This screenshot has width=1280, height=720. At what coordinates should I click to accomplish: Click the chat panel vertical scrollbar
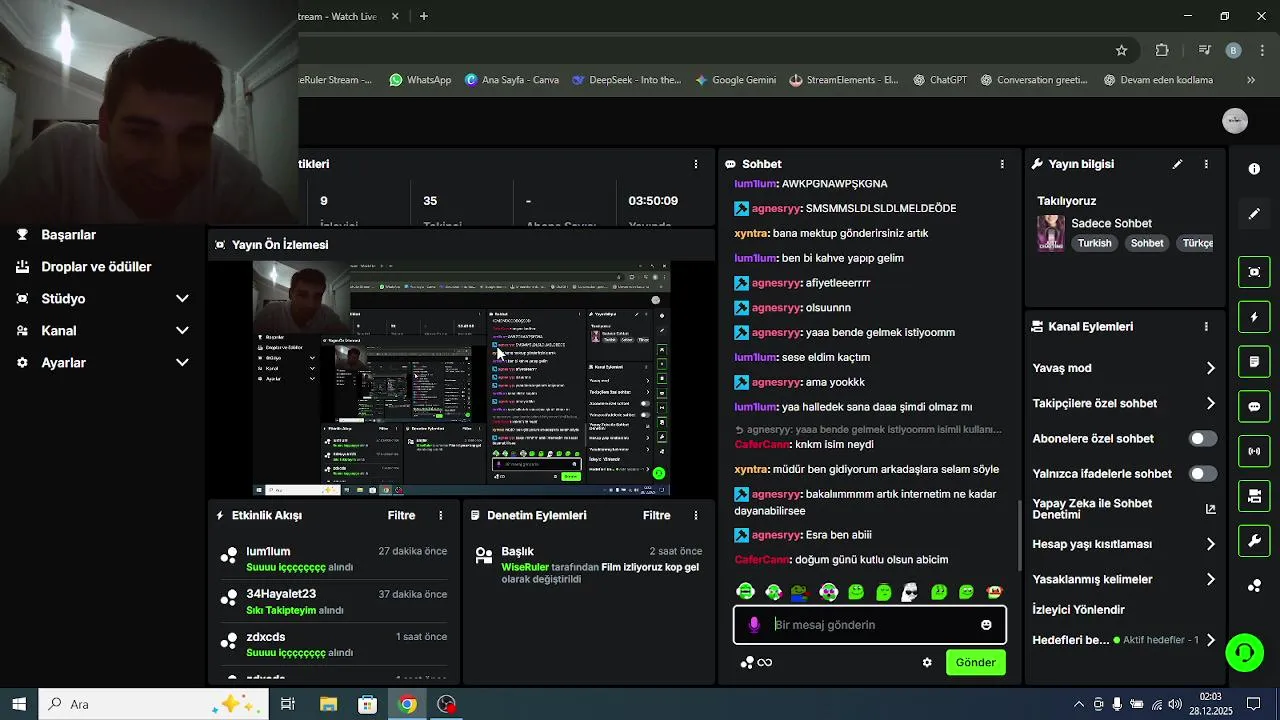click(x=1019, y=535)
